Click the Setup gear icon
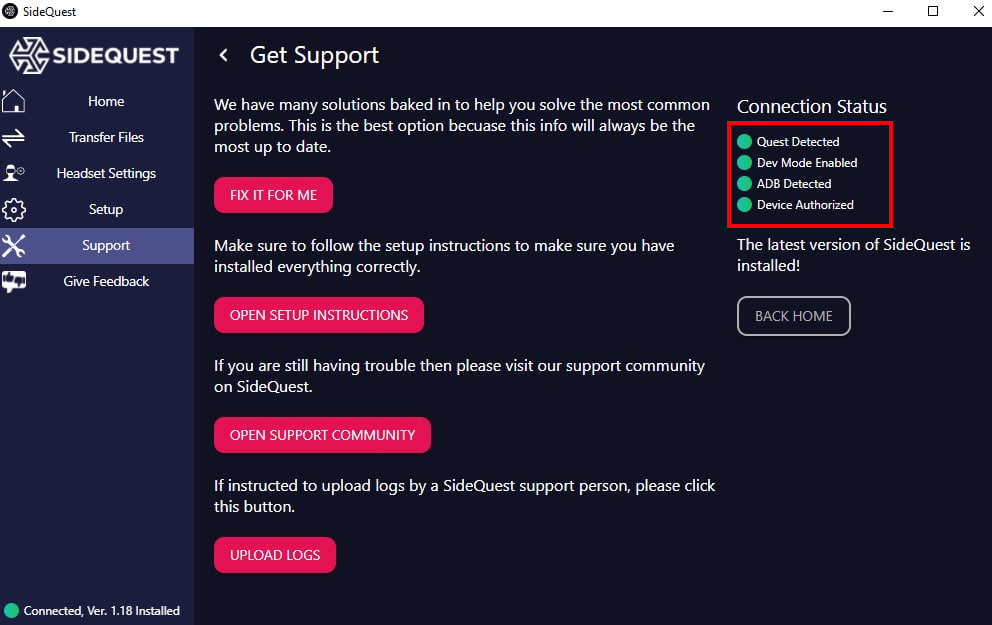Viewport: 992px width, 625px height. (14, 209)
